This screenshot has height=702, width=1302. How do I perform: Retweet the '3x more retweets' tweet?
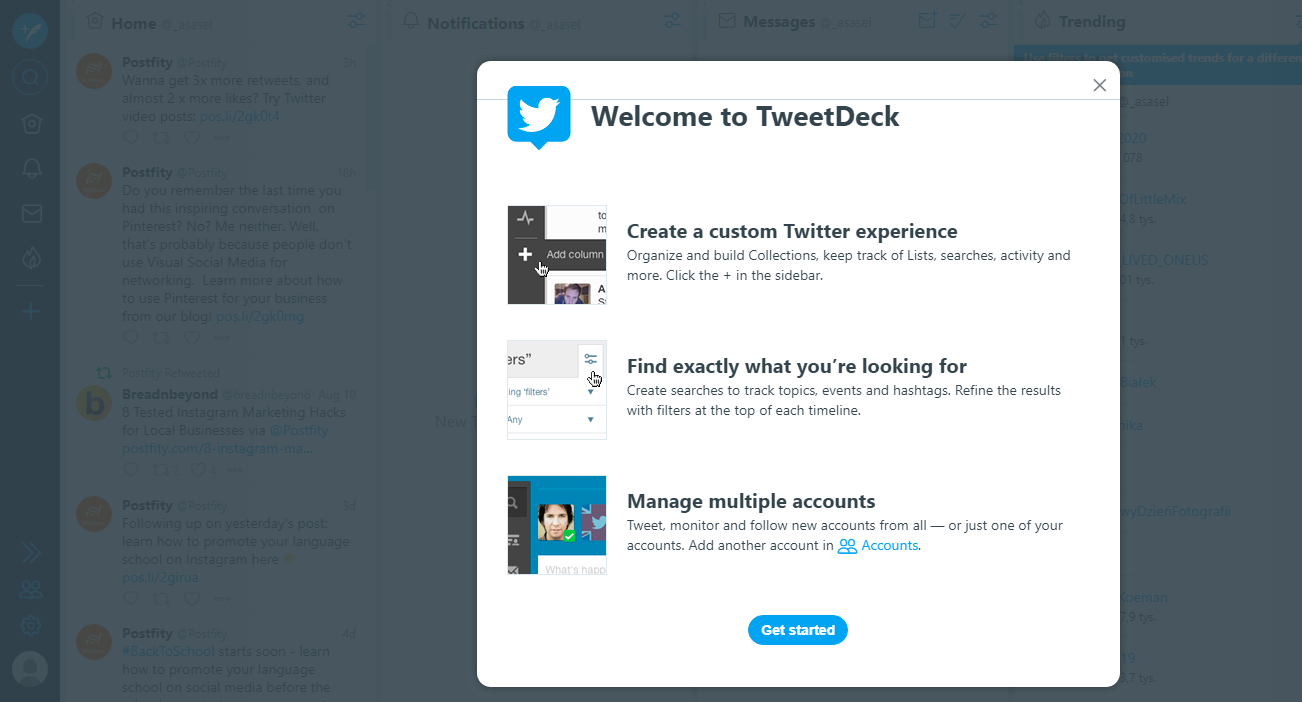[161, 137]
